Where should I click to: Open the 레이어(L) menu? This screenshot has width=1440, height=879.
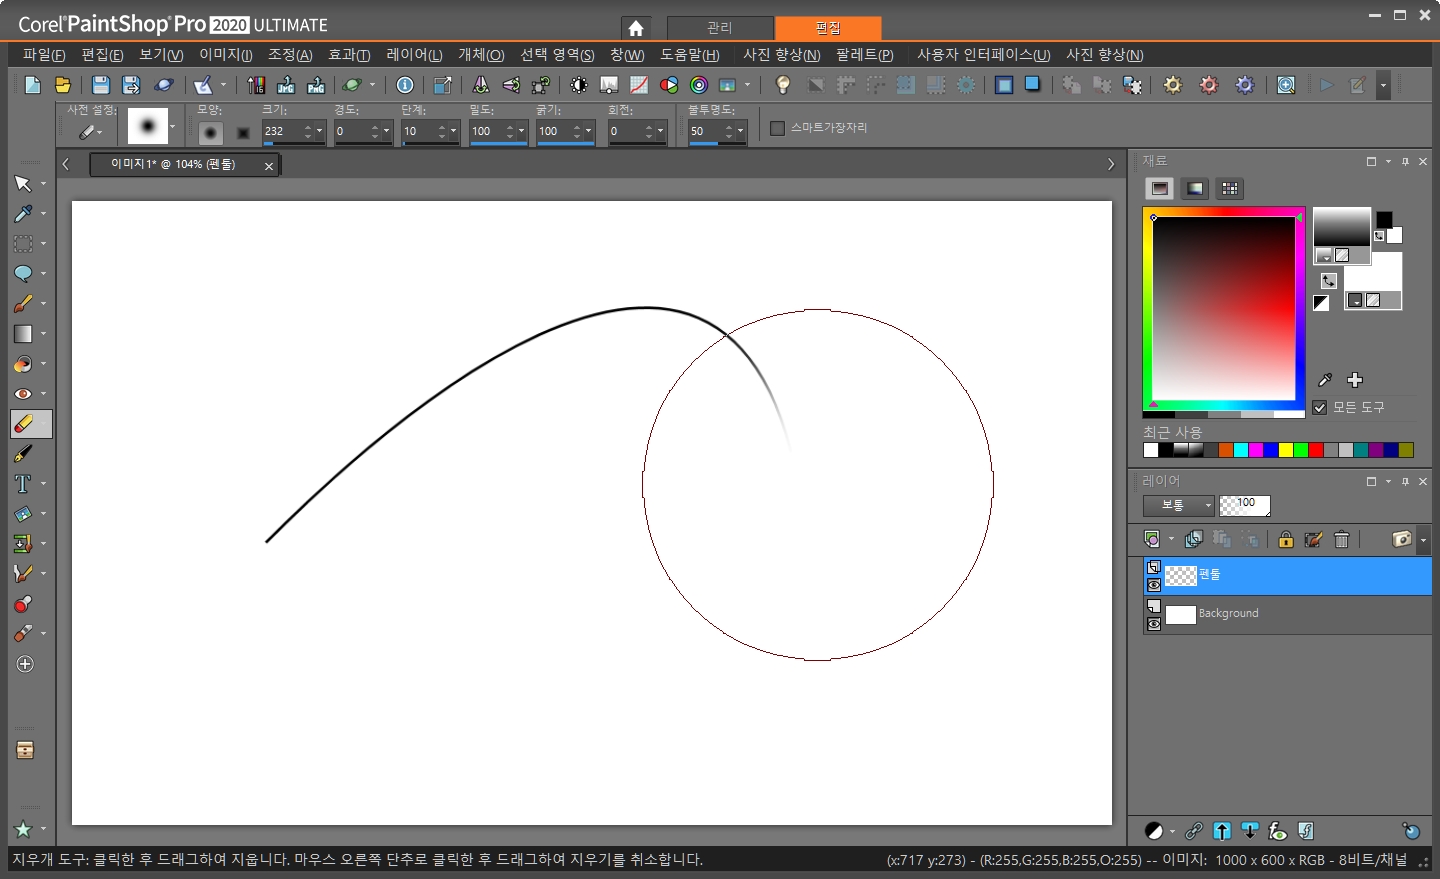point(414,55)
